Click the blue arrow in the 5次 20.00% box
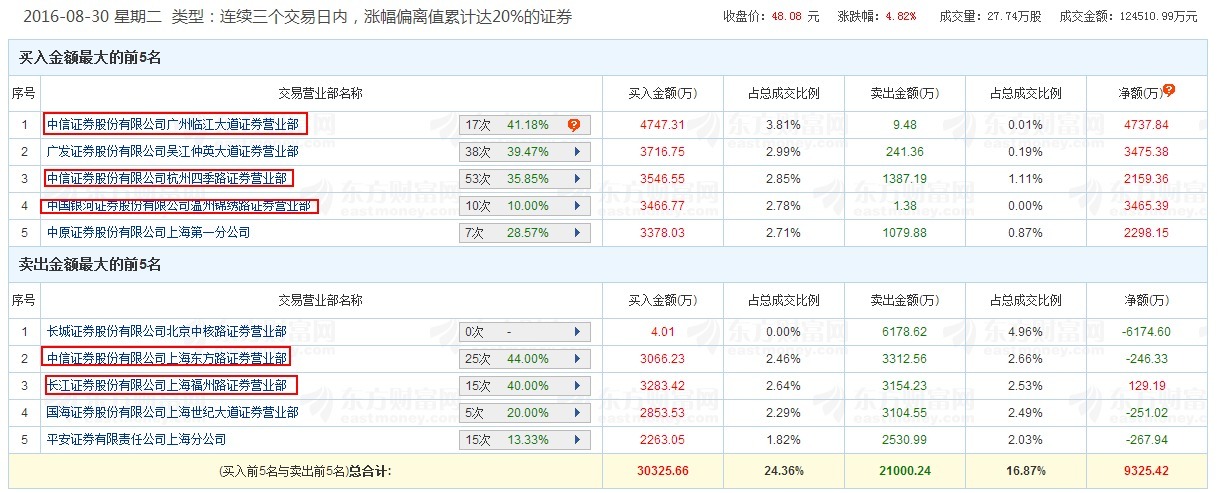Image resolution: width=1220 pixels, height=493 pixels. click(577, 413)
